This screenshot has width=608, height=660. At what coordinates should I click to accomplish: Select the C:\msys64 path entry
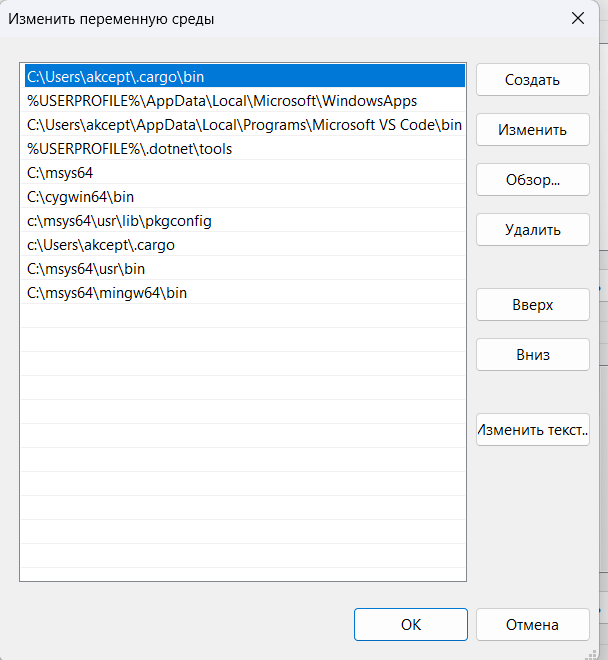[60, 173]
